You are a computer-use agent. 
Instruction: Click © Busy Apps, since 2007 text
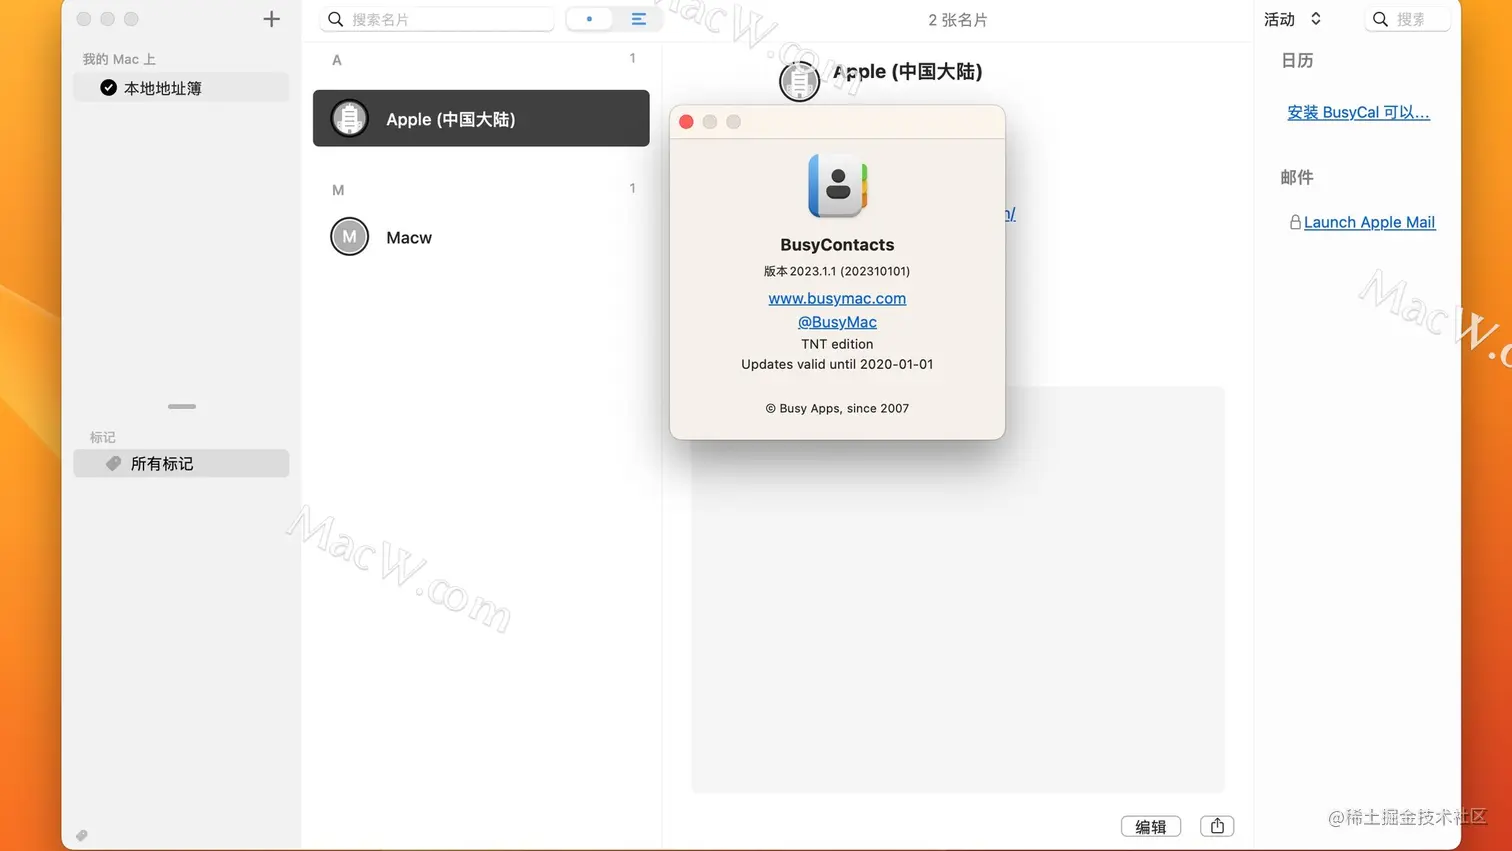tap(837, 408)
